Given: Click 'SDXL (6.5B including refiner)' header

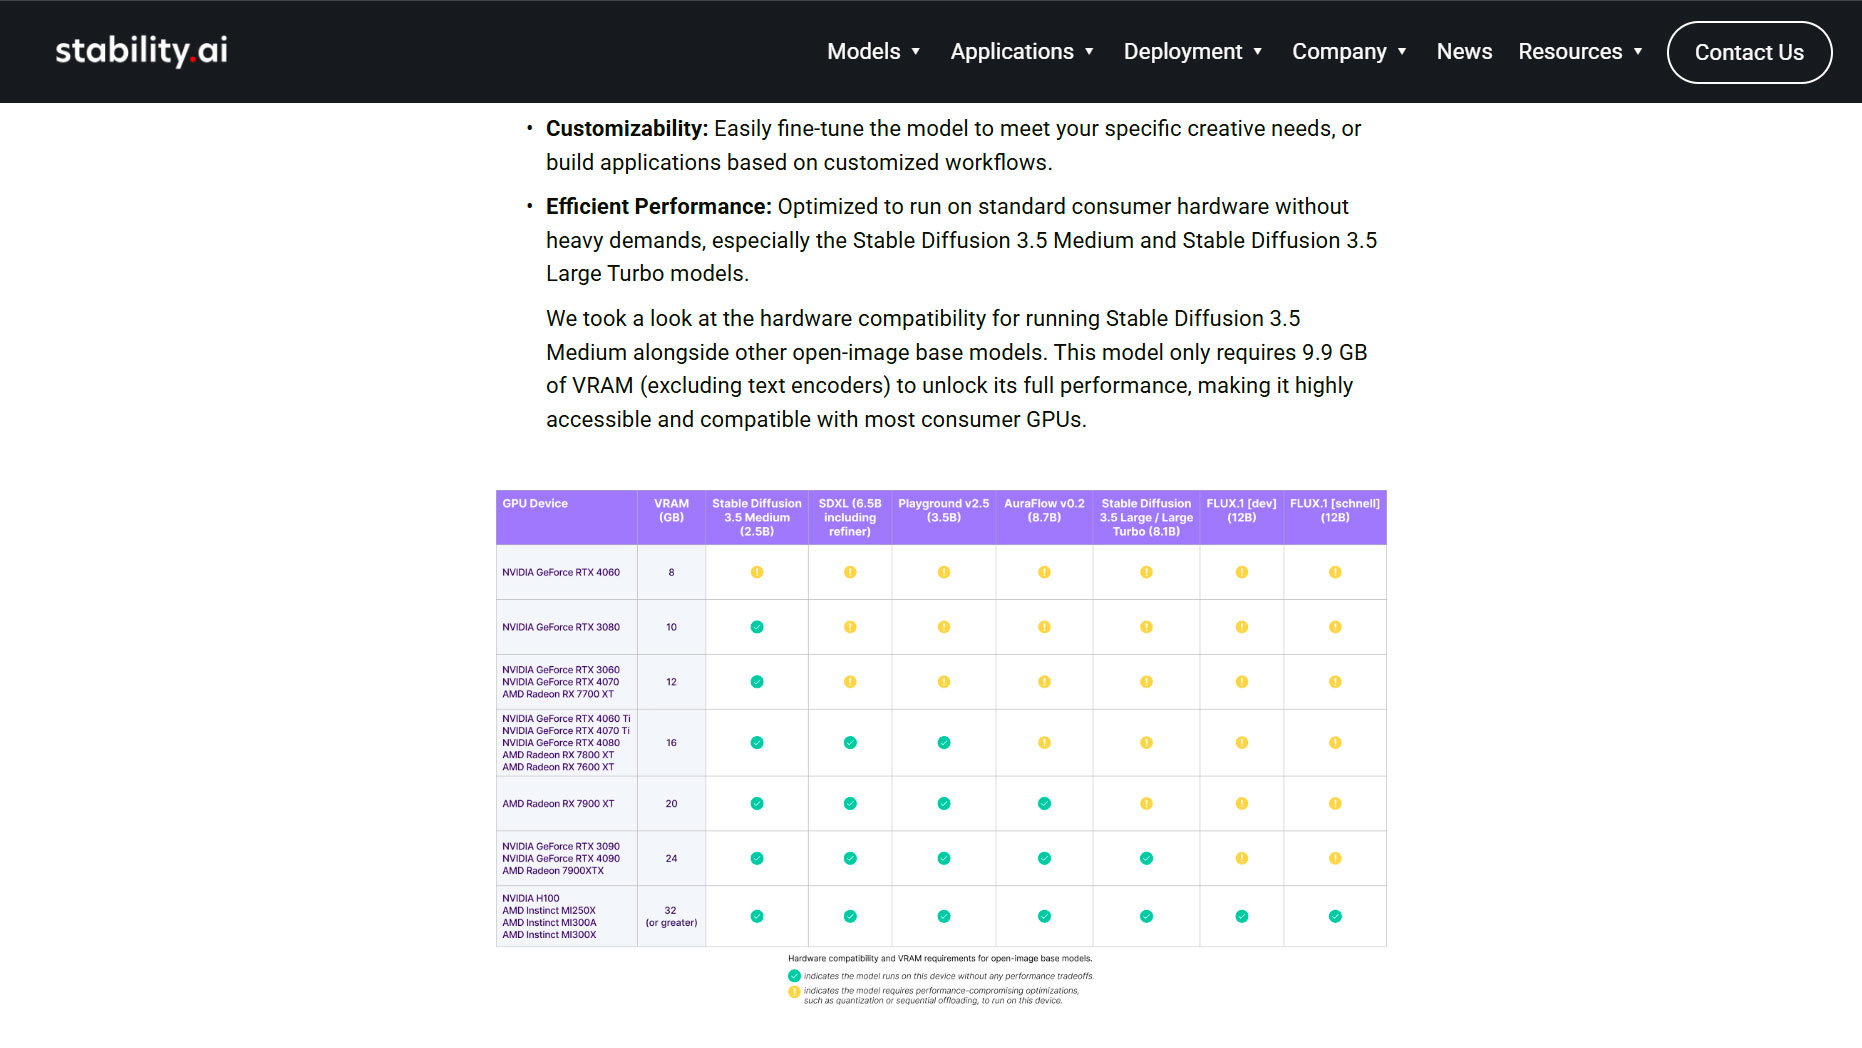Looking at the screenshot, I should click(x=850, y=518).
